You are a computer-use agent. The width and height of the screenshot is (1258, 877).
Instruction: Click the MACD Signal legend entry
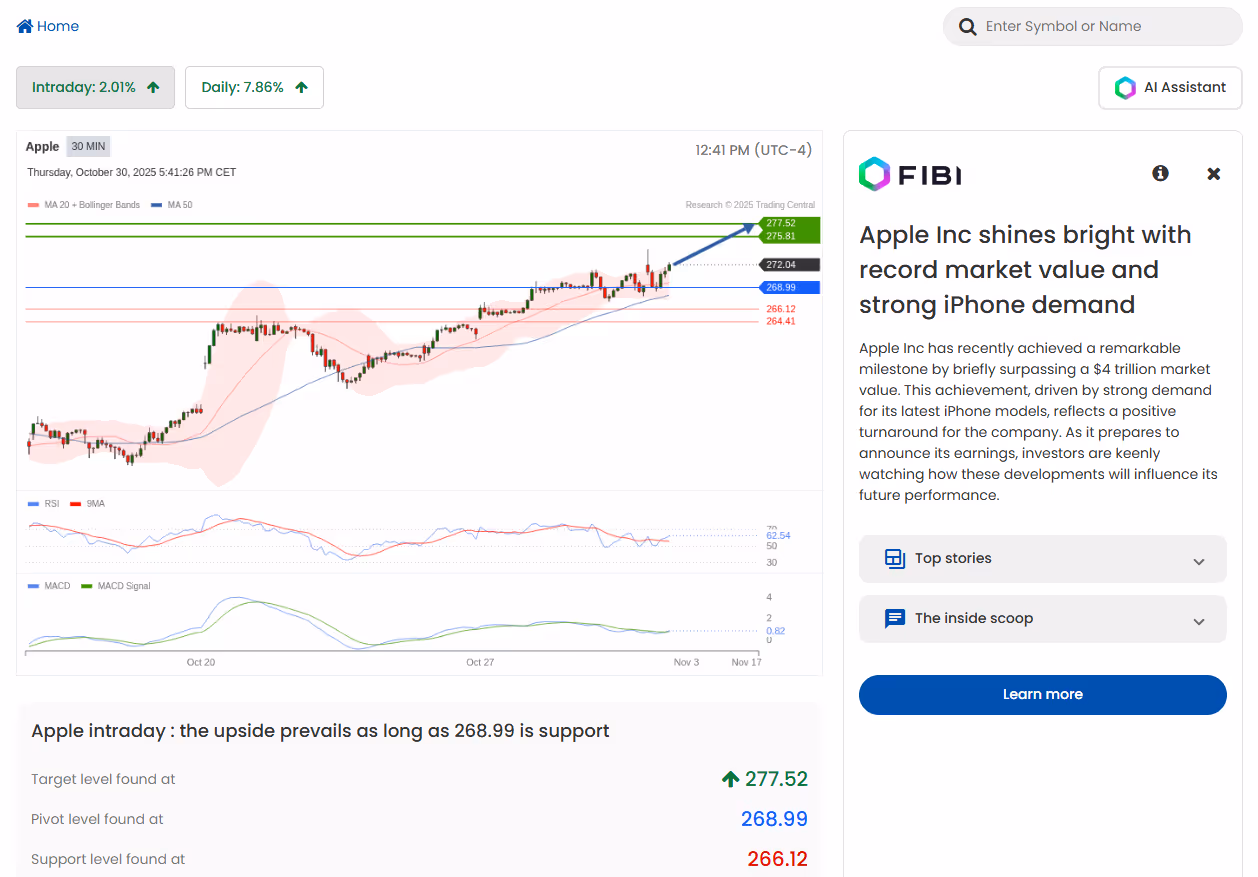[x=116, y=586]
